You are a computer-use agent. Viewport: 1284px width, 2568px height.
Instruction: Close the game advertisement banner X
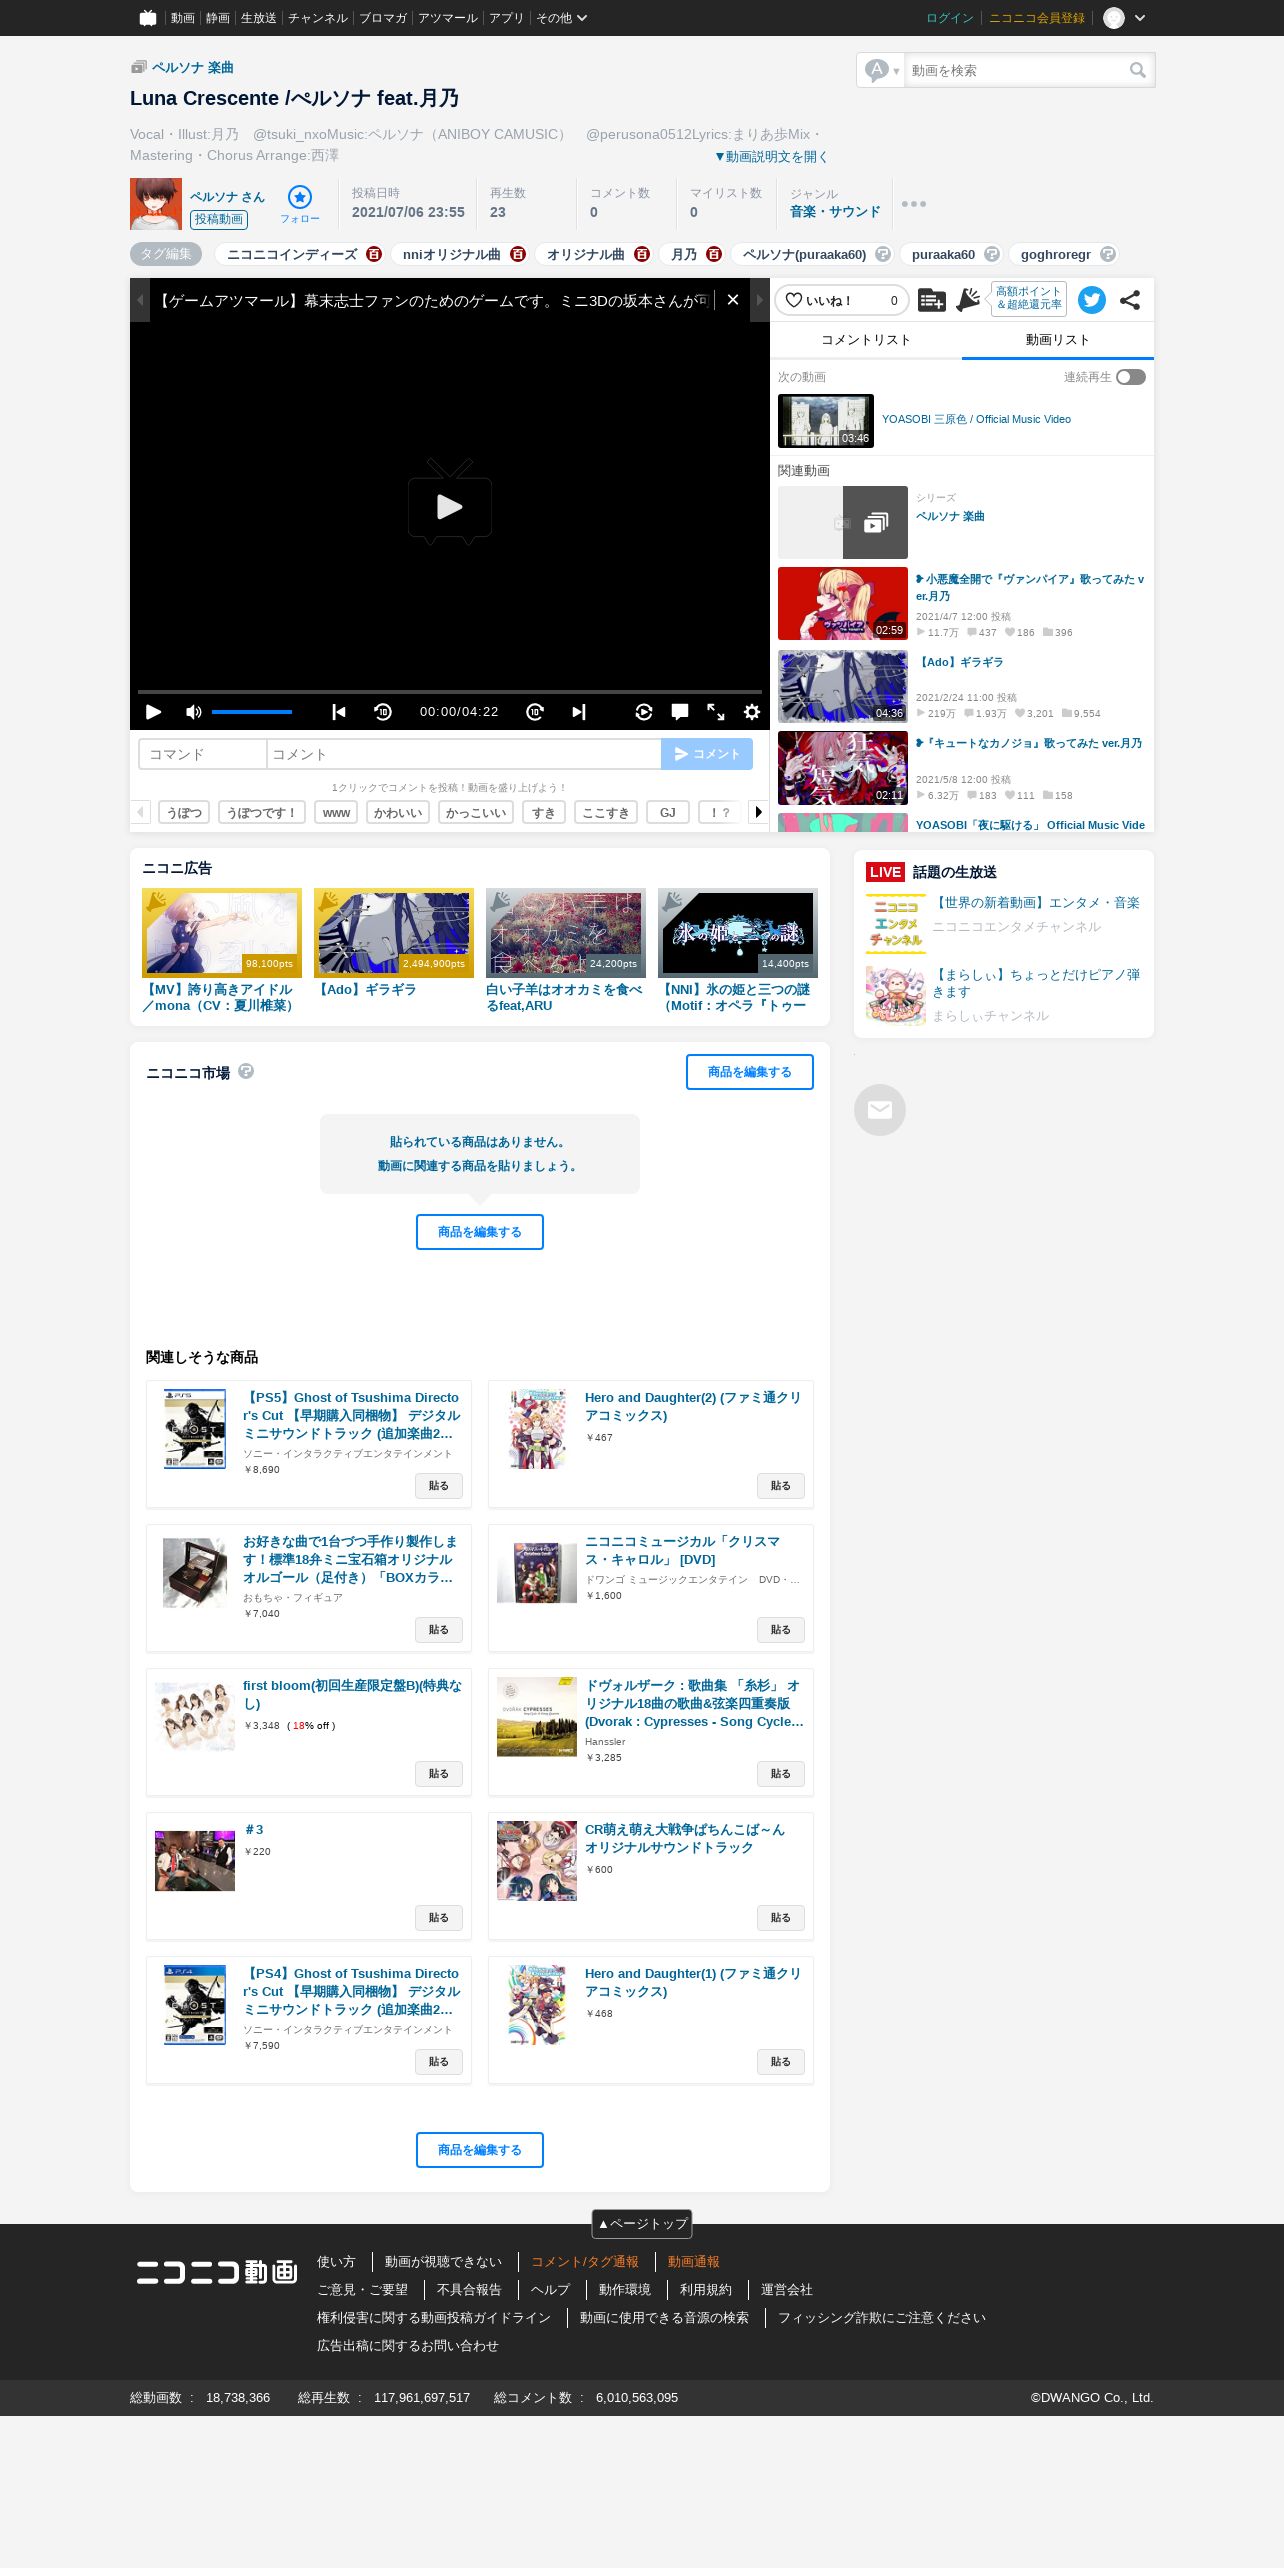pyautogui.click(x=733, y=300)
